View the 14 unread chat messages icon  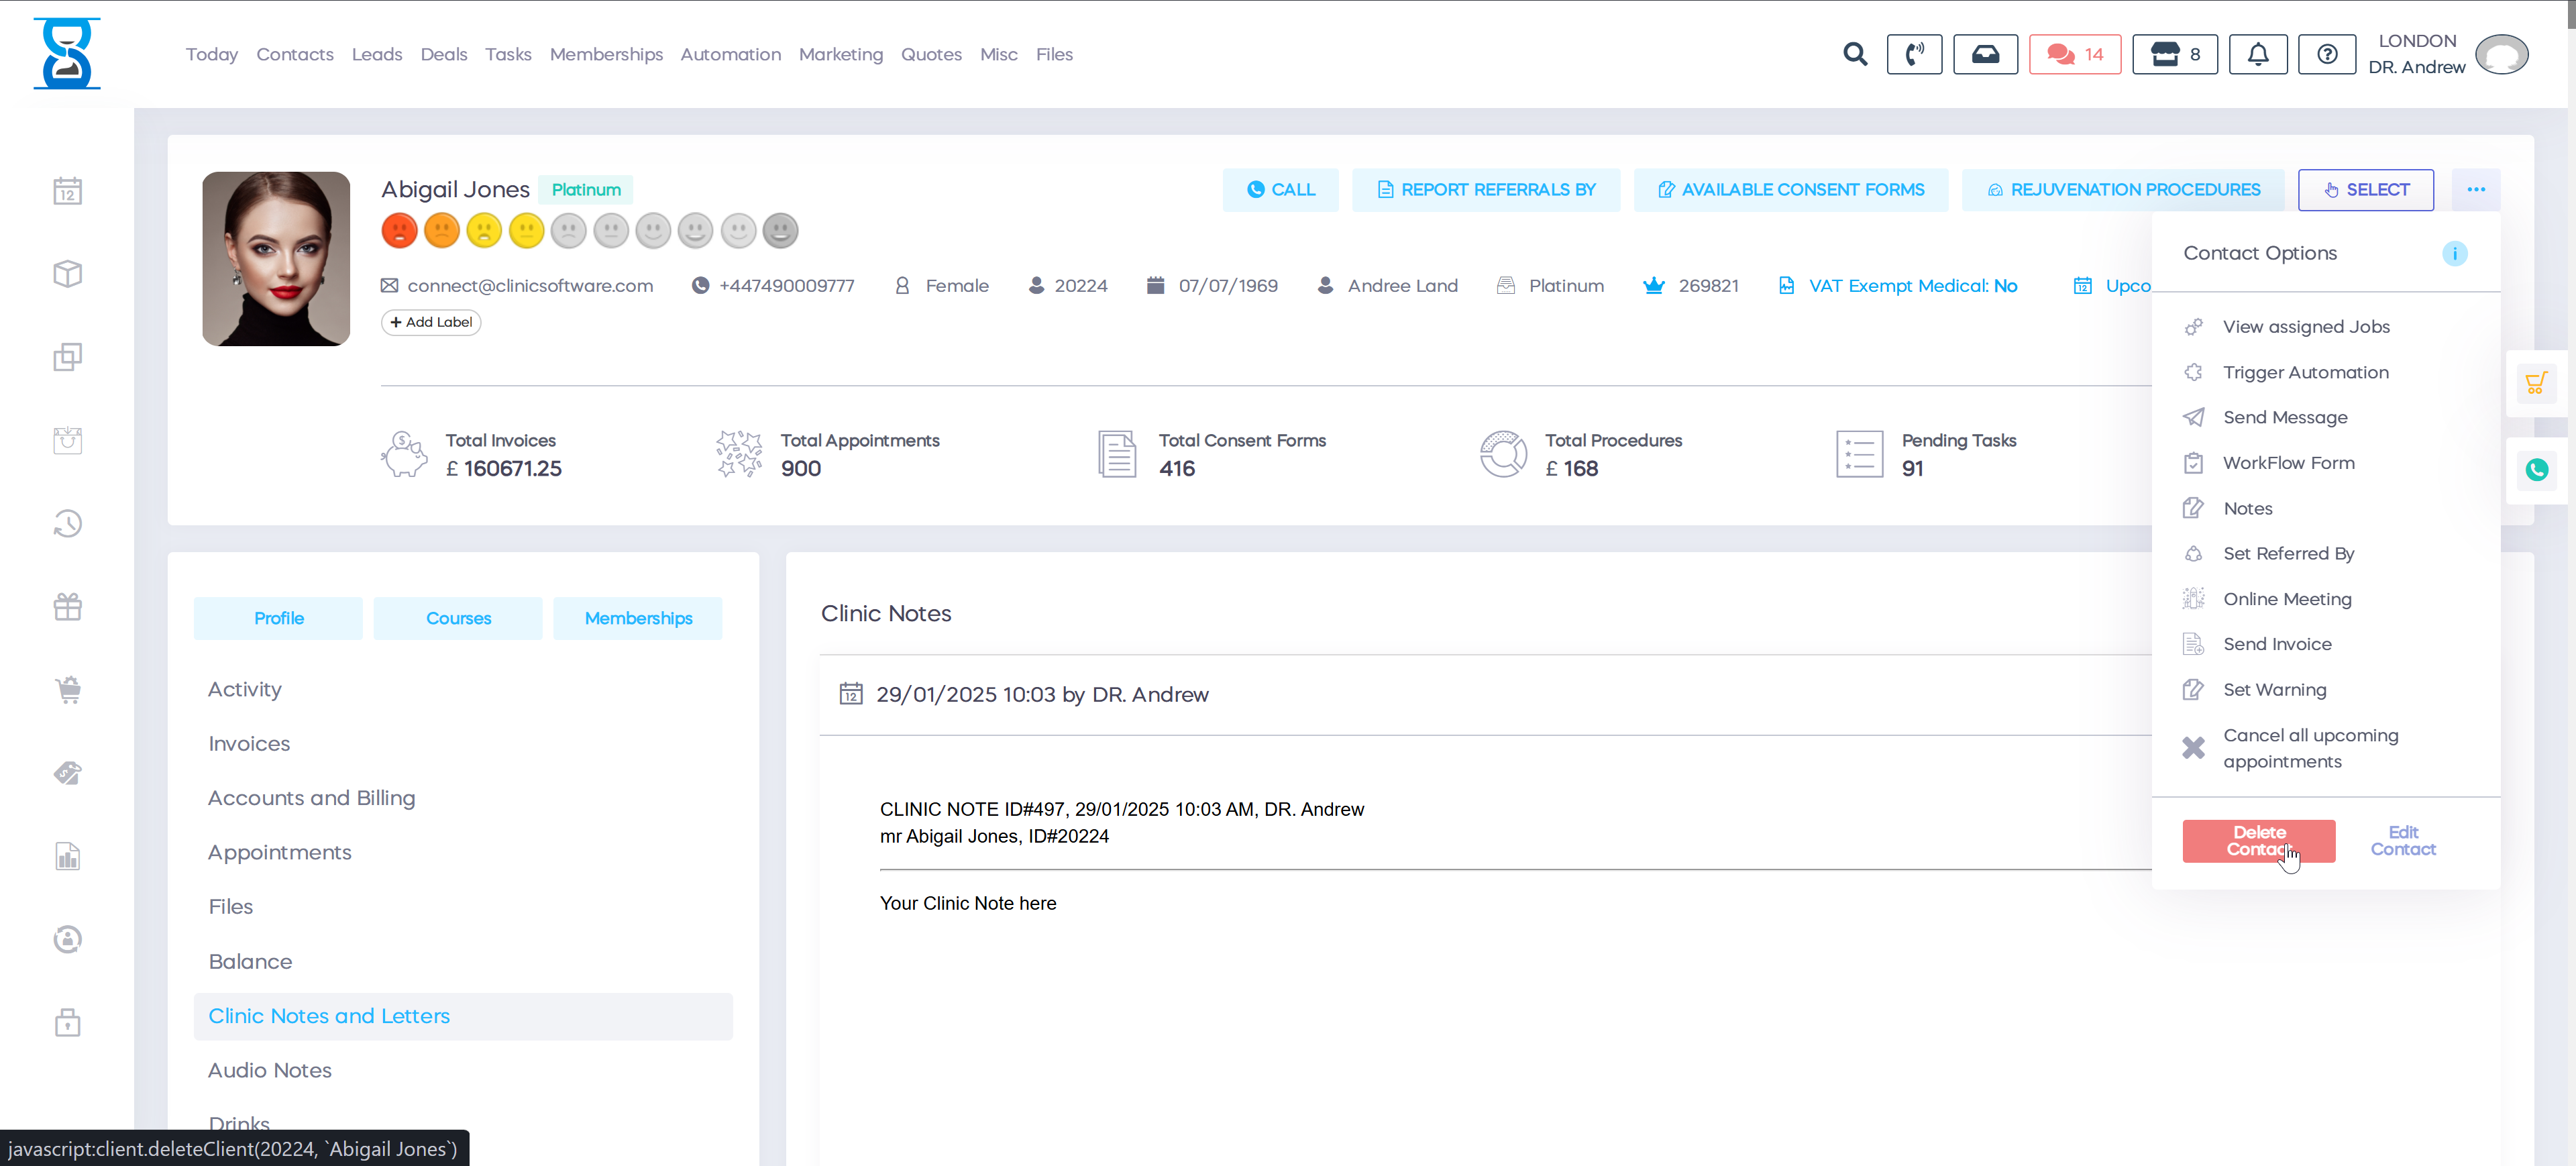pyautogui.click(x=2075, y=54)
